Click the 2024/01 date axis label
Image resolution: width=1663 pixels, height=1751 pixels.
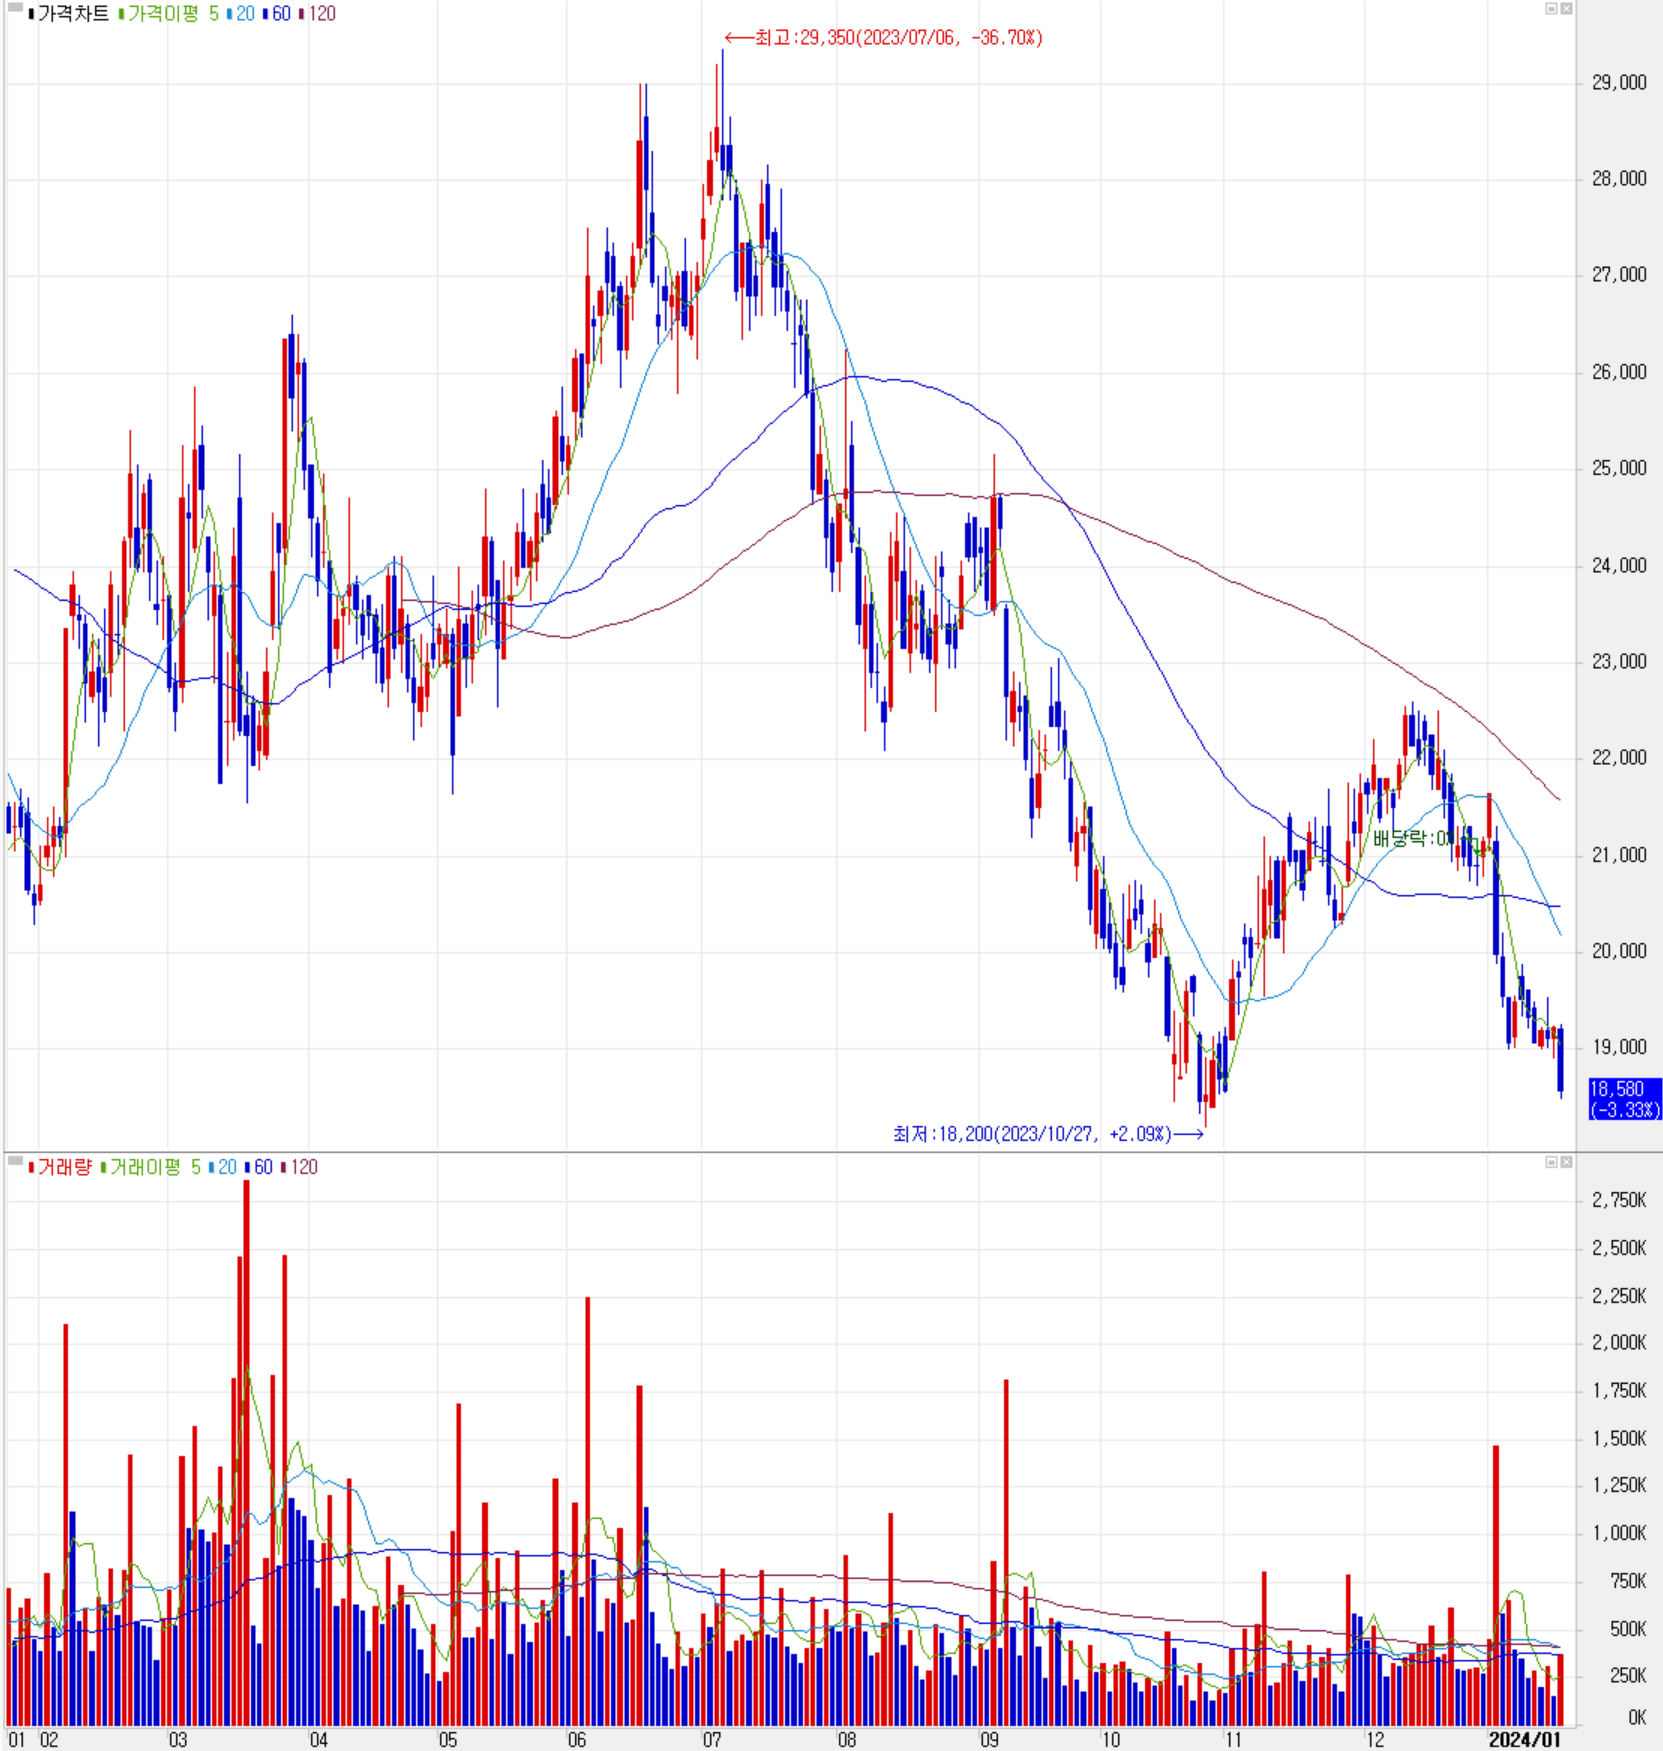1524,1740
